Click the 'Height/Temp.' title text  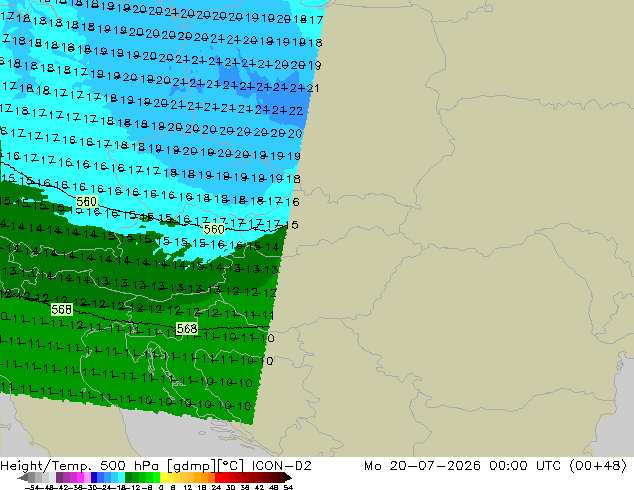pos(45,466)
